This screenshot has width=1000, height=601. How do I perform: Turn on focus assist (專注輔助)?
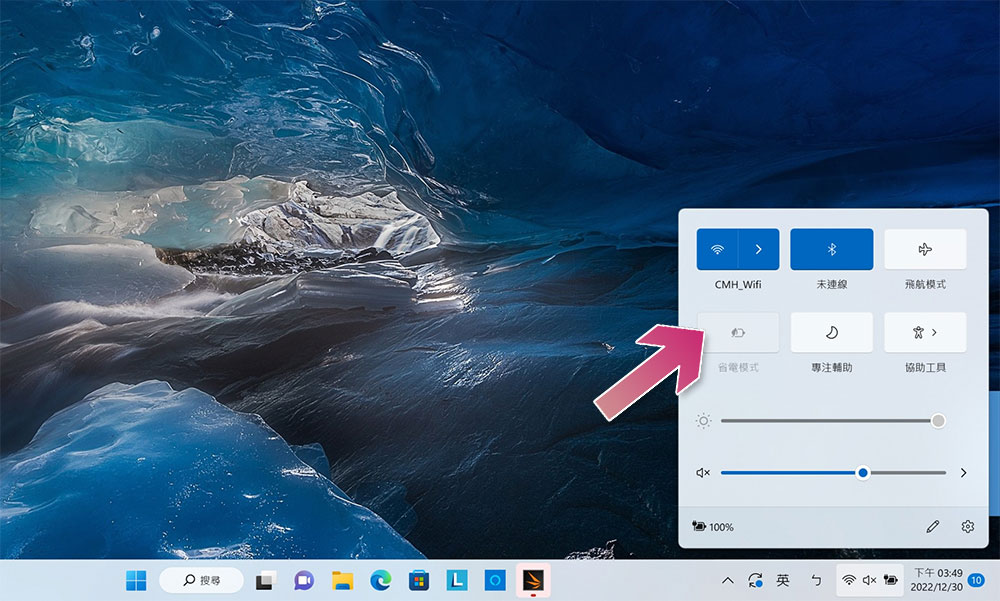(832, 332)
